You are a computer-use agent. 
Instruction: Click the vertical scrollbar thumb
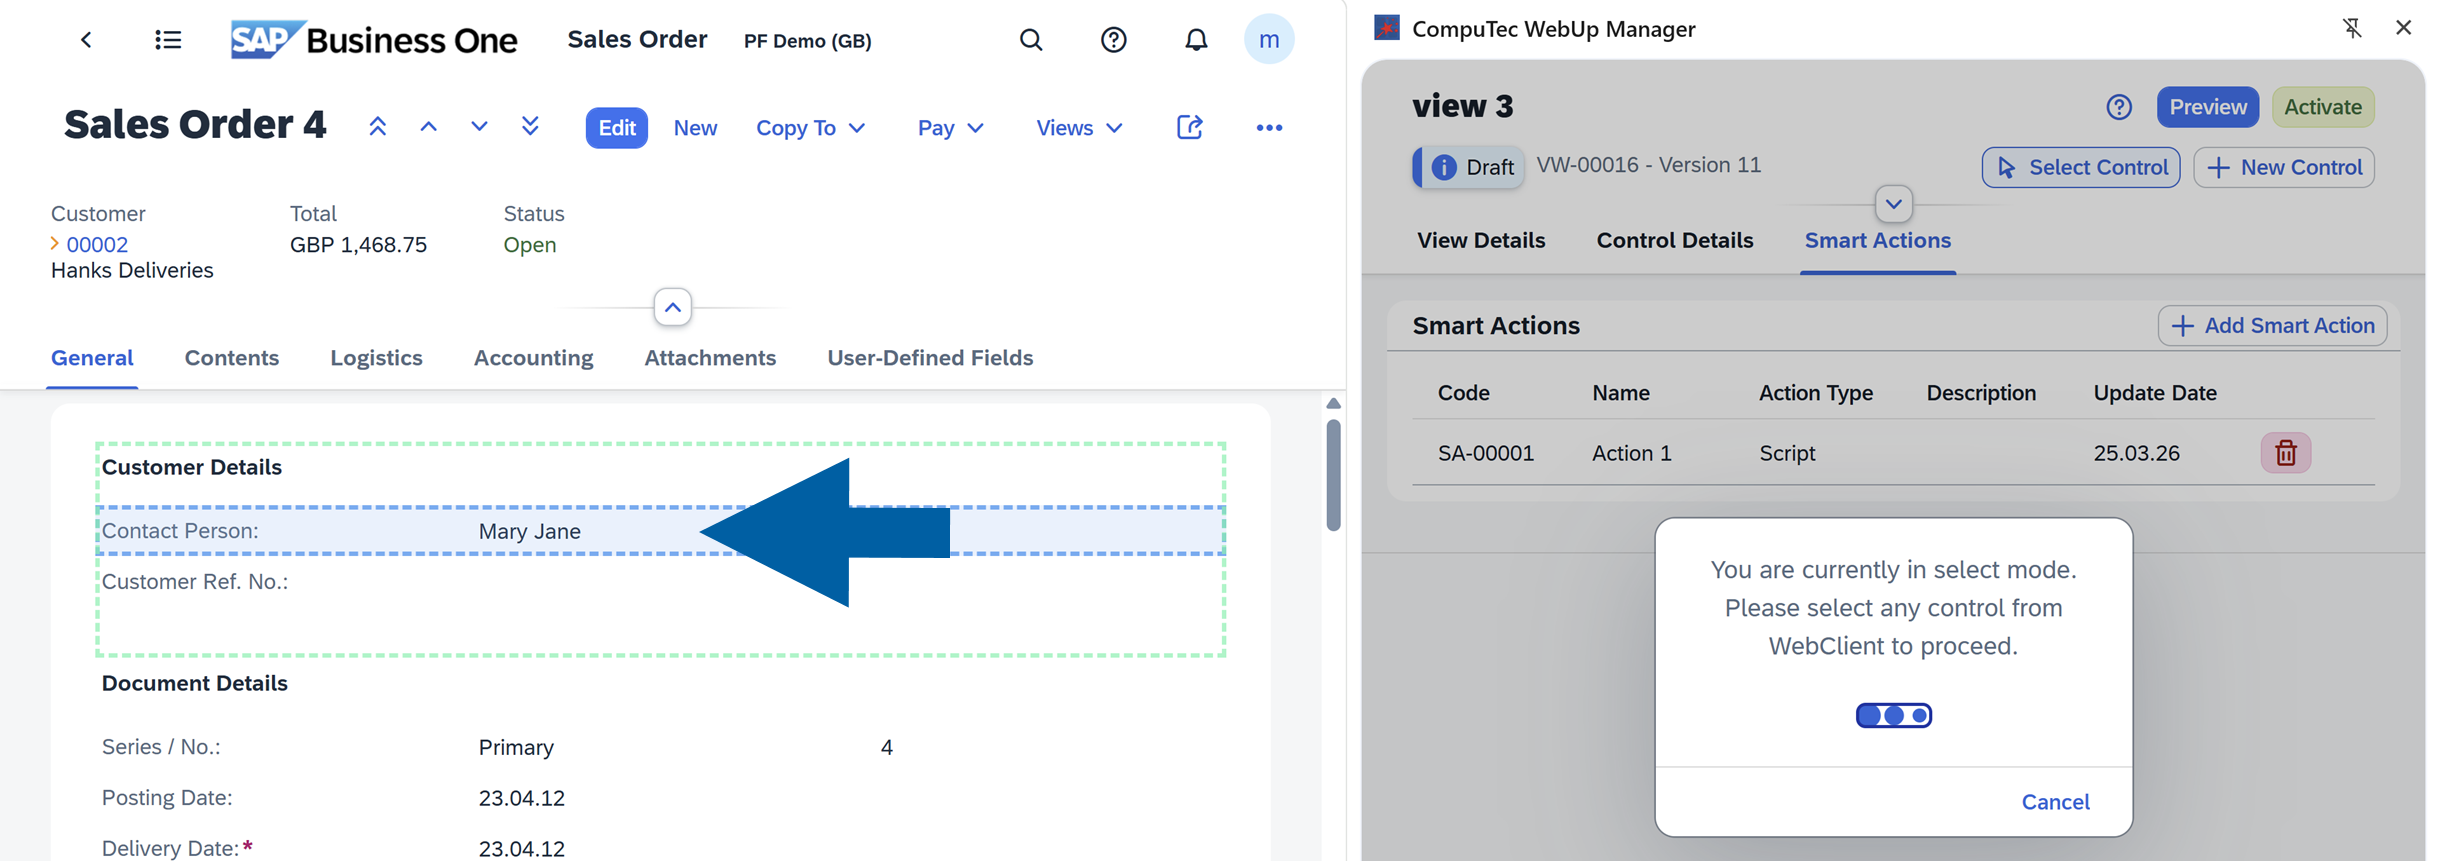point(1333,475)
